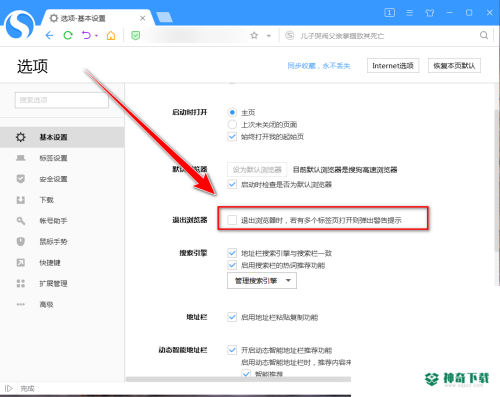Click the purple undo close tab icon

86,35
